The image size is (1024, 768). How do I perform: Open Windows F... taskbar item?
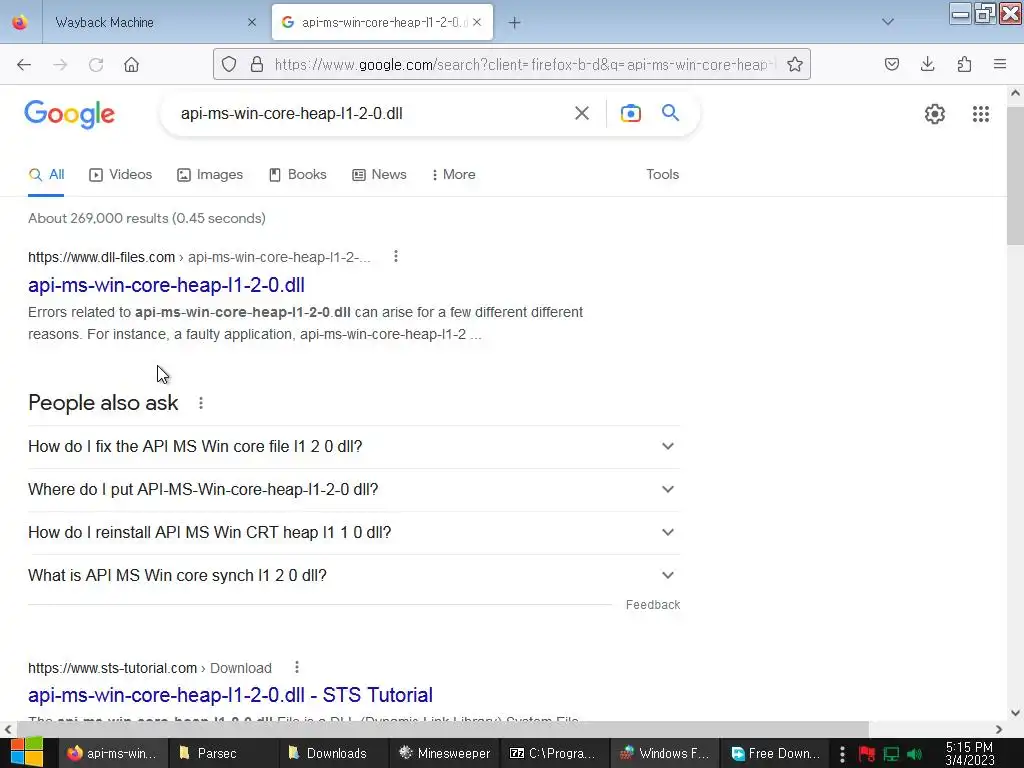pyautogui.click(x=666, y=753)
